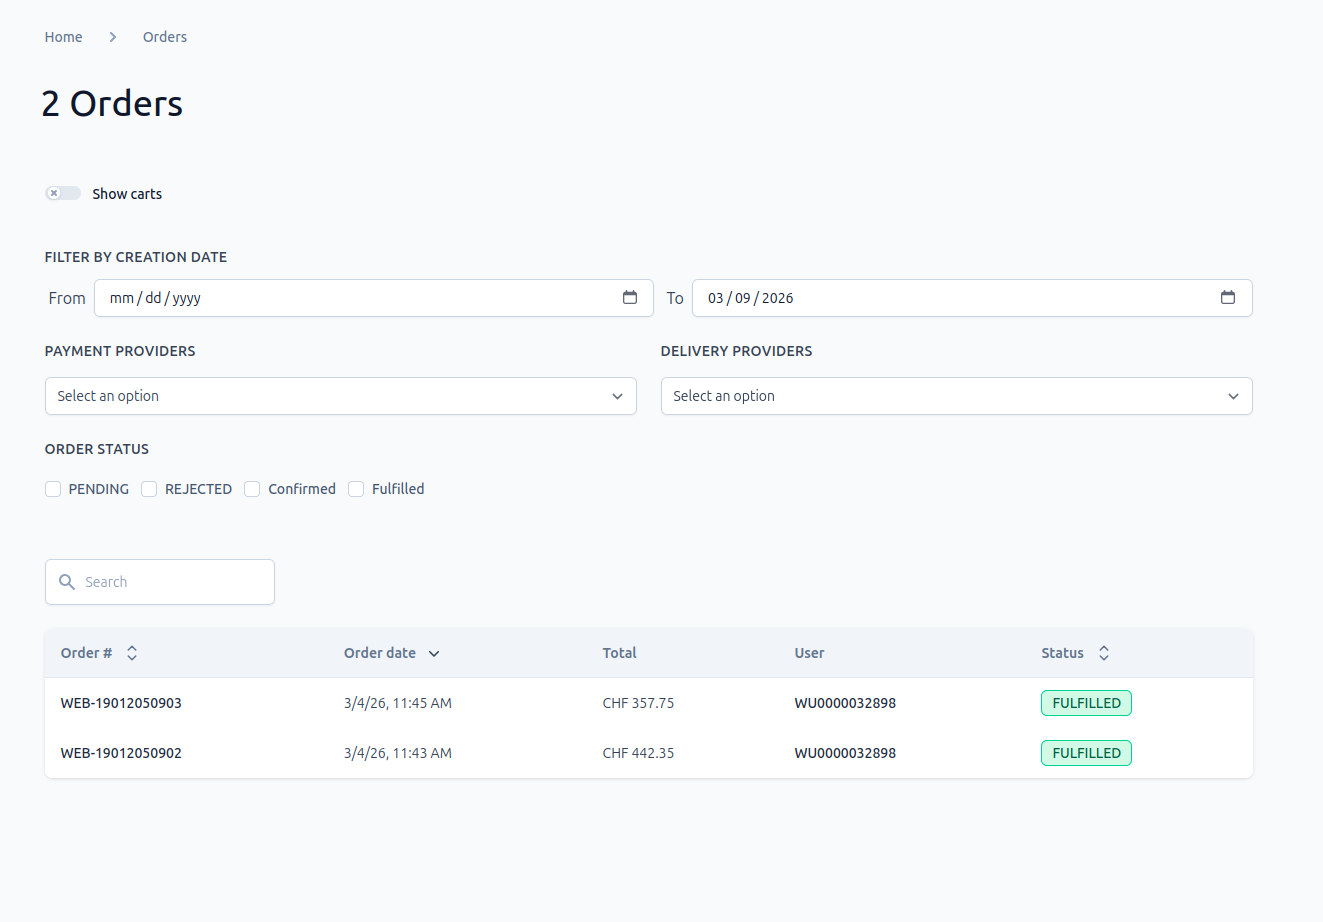Viewport: 1323px width, 922px height.
Task: Open the Delivery Providers dropdown
Action: click(x=957, y=396)
